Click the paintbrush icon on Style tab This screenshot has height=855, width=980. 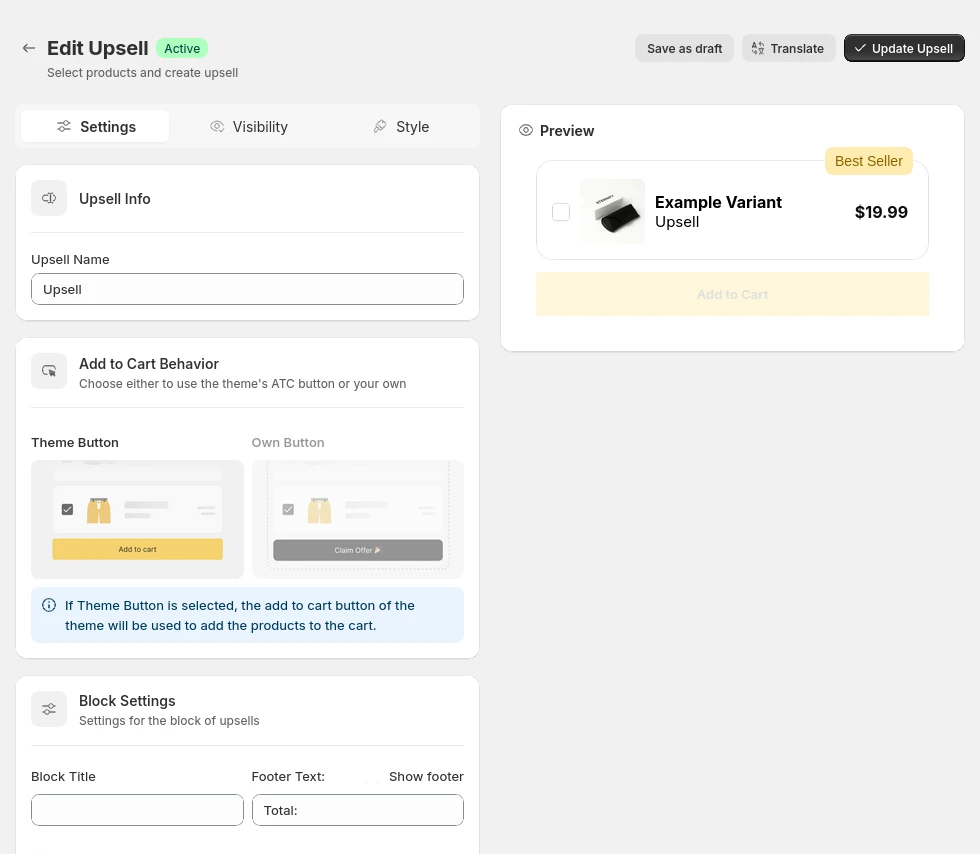pyautogui.click(x=380, y=126)
